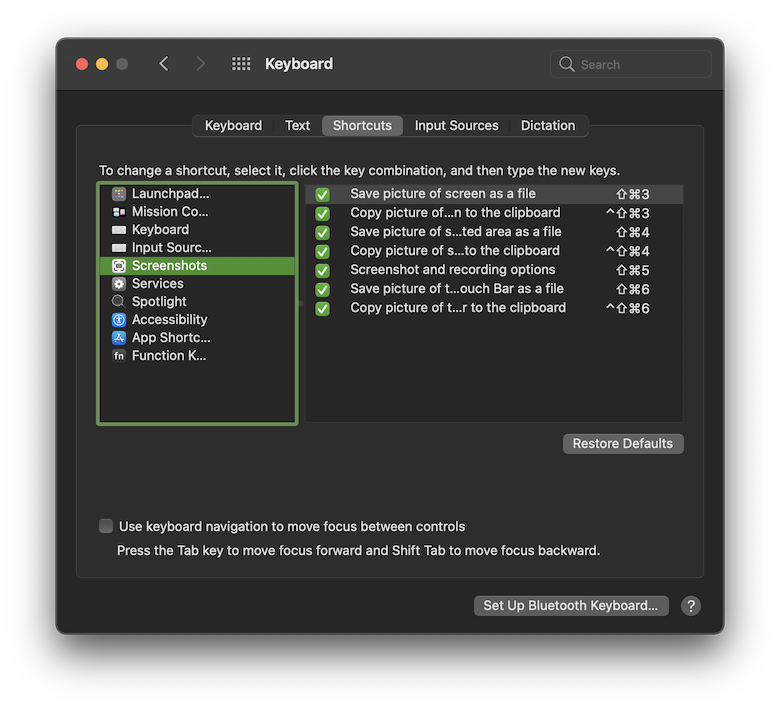Go back with the left chevron
780x708 pixels.
[x=164, y=64]
